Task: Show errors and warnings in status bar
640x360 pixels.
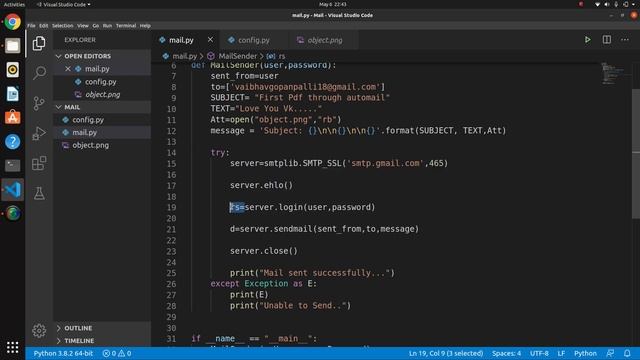Action: tap(117, 353)
